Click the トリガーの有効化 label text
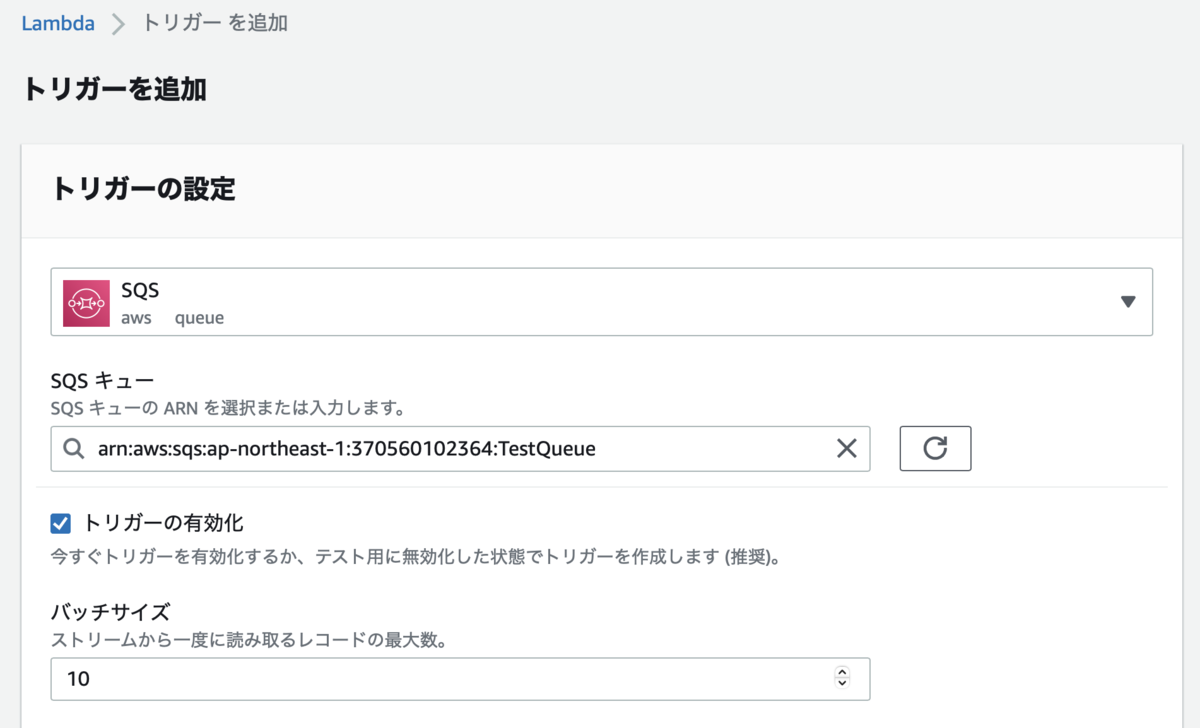1200x728 pixels. [164, 523]
